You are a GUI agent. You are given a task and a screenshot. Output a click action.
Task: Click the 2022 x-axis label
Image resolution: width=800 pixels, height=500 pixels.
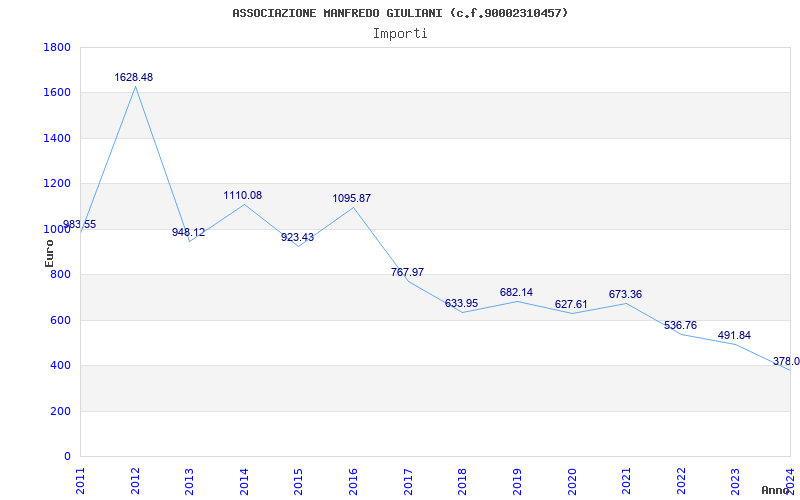tap(681, 482)
